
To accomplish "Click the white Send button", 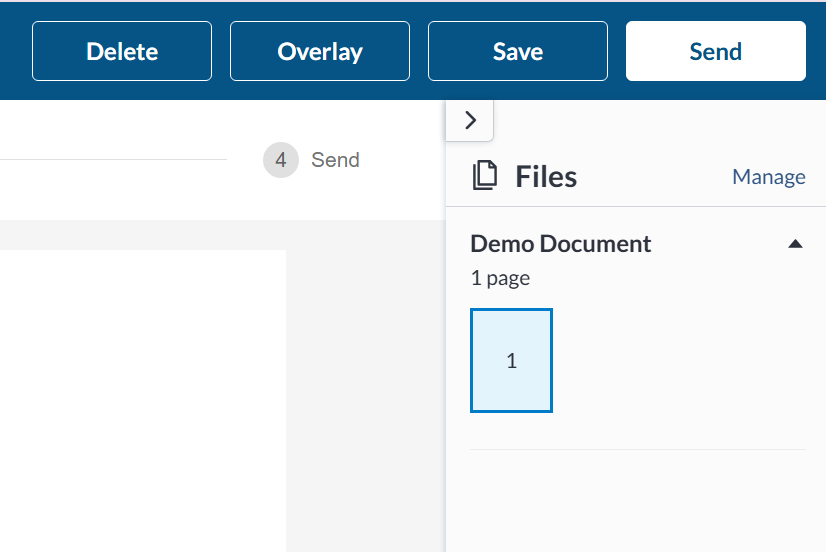I will coord(716,51).
